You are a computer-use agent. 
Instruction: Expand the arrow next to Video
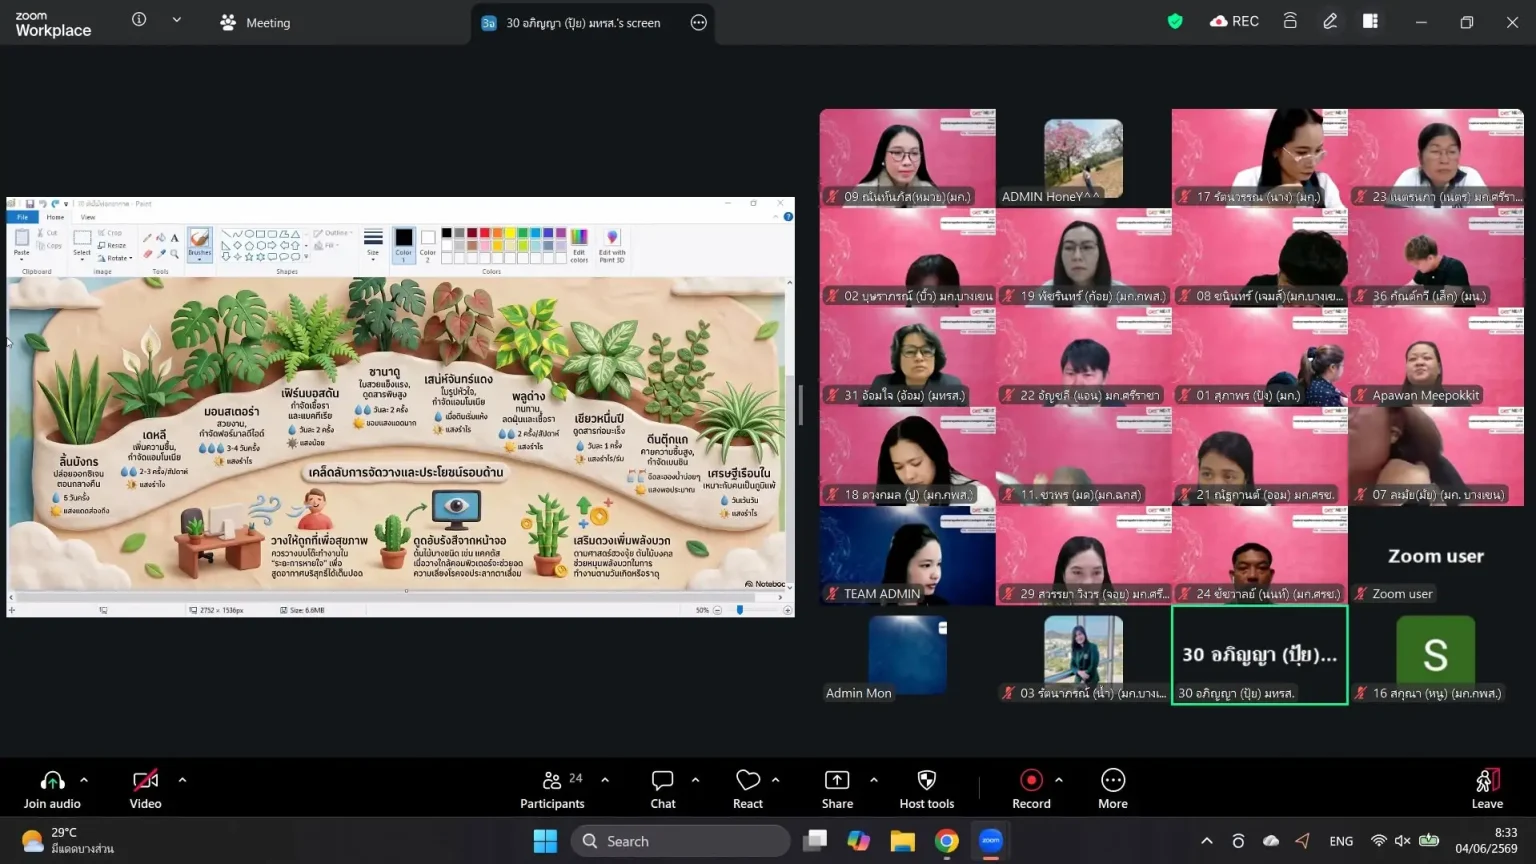click(182, 780)
